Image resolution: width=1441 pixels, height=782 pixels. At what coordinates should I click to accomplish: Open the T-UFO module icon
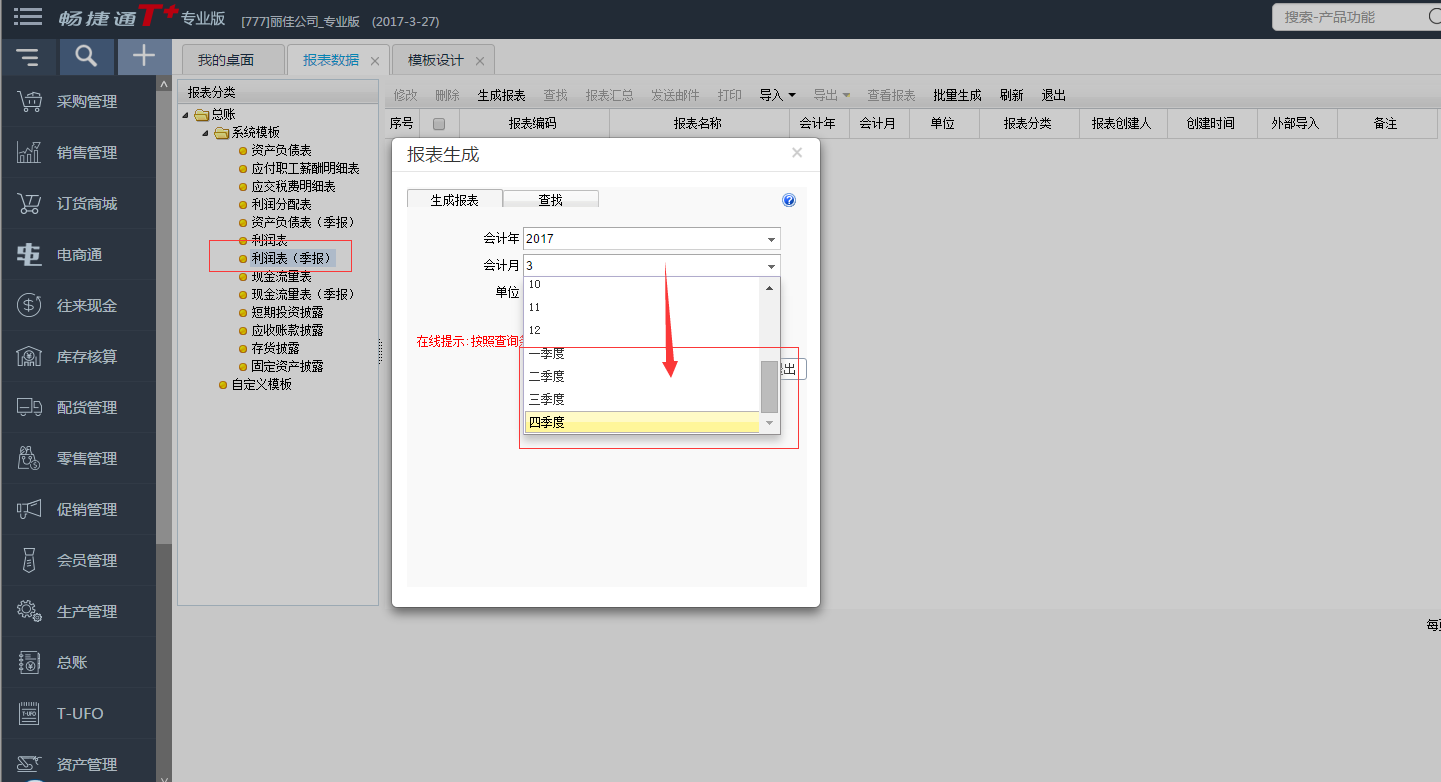click(x=29, y=713)
